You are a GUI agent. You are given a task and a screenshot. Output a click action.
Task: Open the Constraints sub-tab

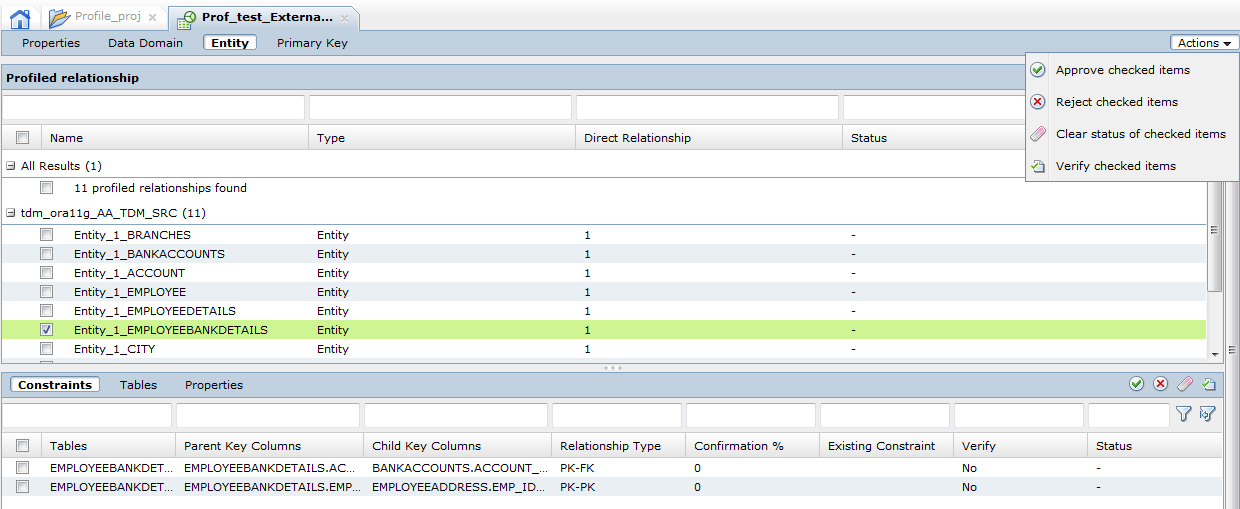tap(55, 385)
